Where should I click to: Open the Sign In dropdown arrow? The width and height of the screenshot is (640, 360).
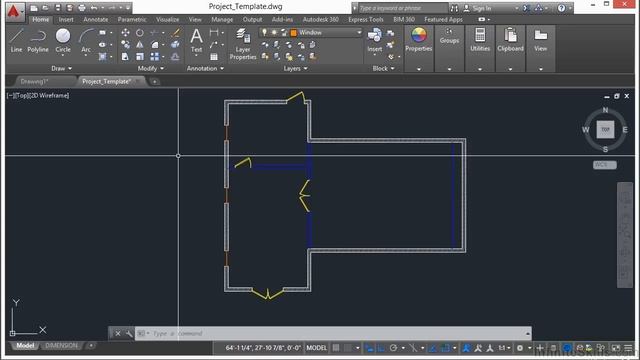click(517, 8)
